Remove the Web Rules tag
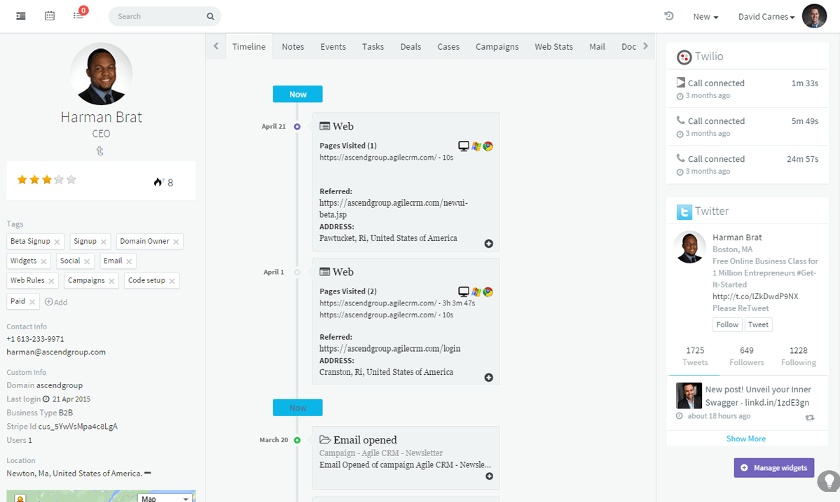The width and height of the screenshot is (840, 502). coord(51,281)
